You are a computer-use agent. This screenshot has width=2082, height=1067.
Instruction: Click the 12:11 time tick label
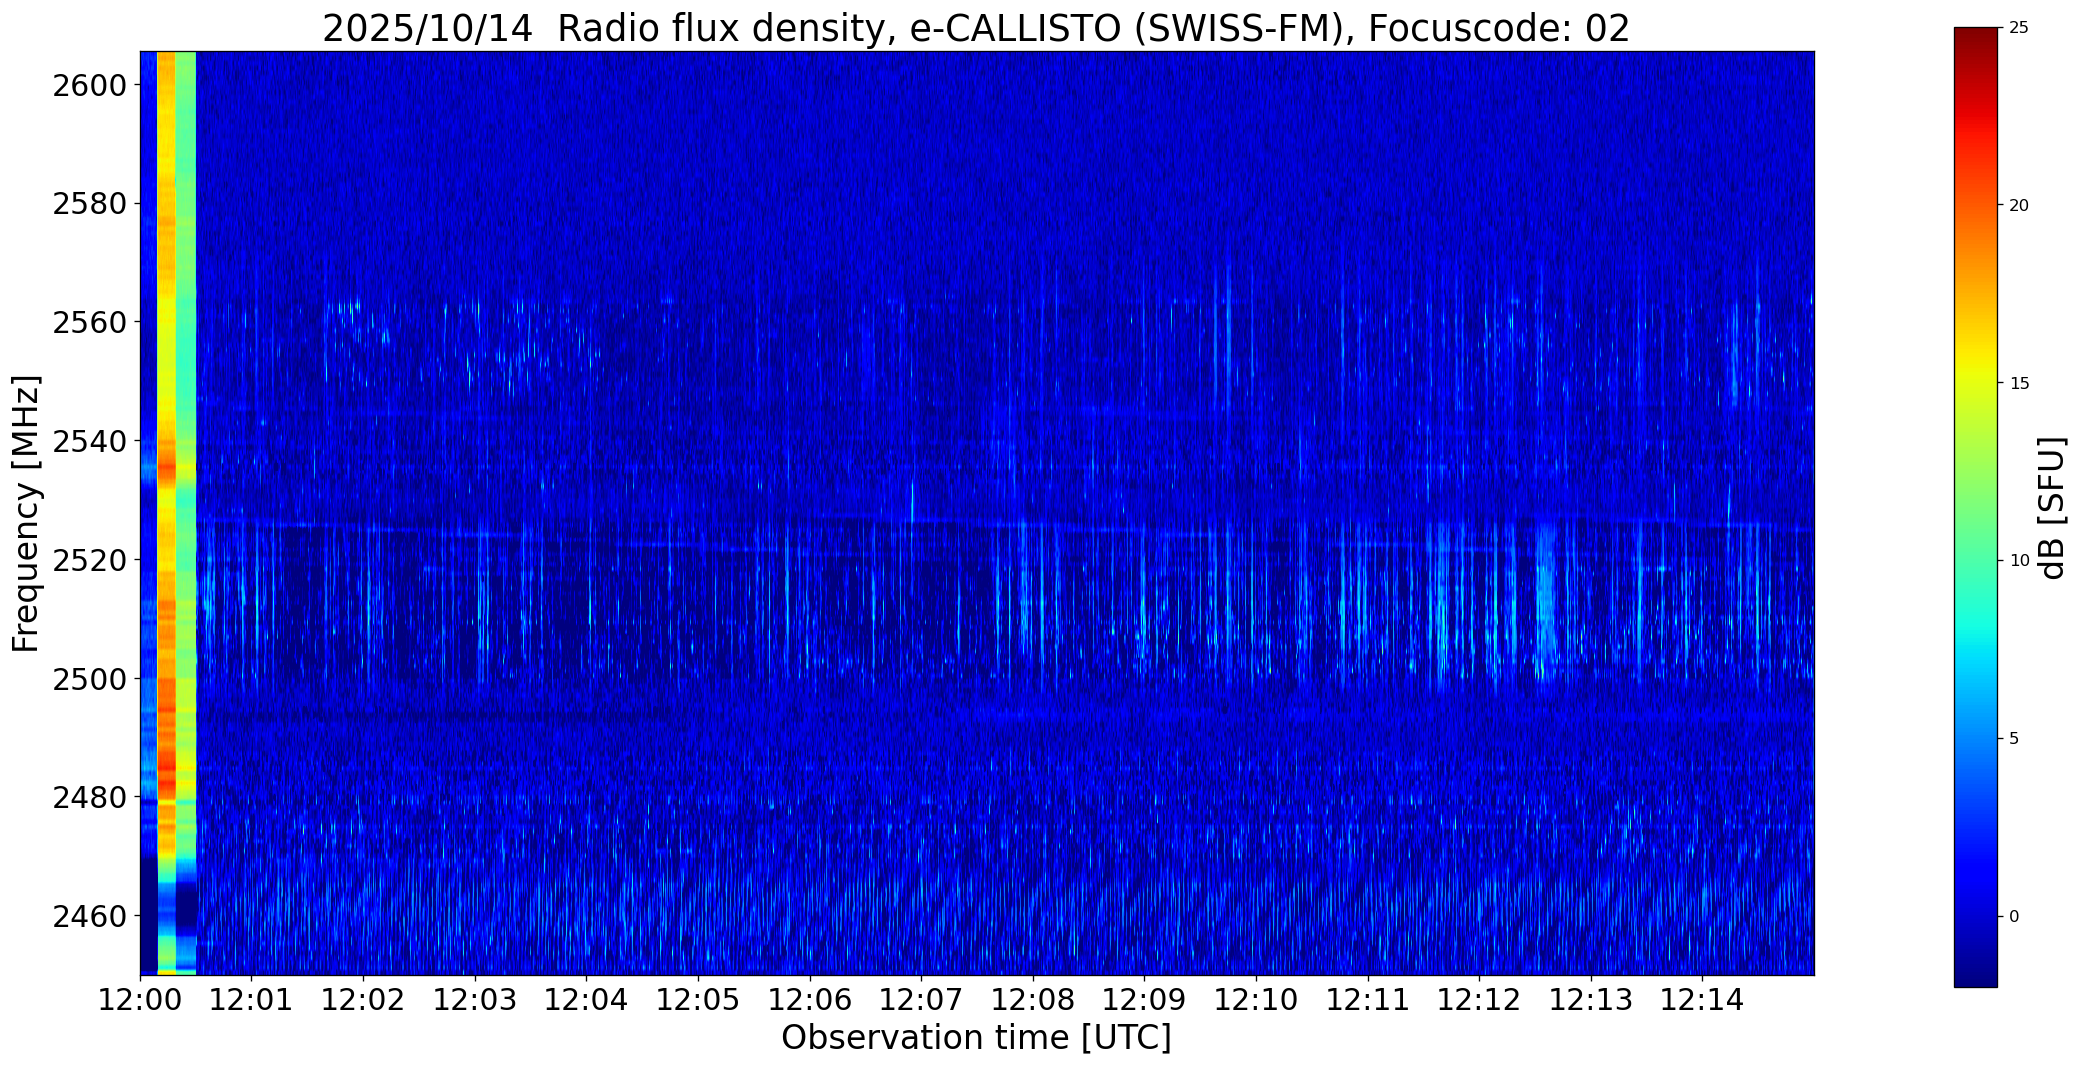tap(1367, 1000)
